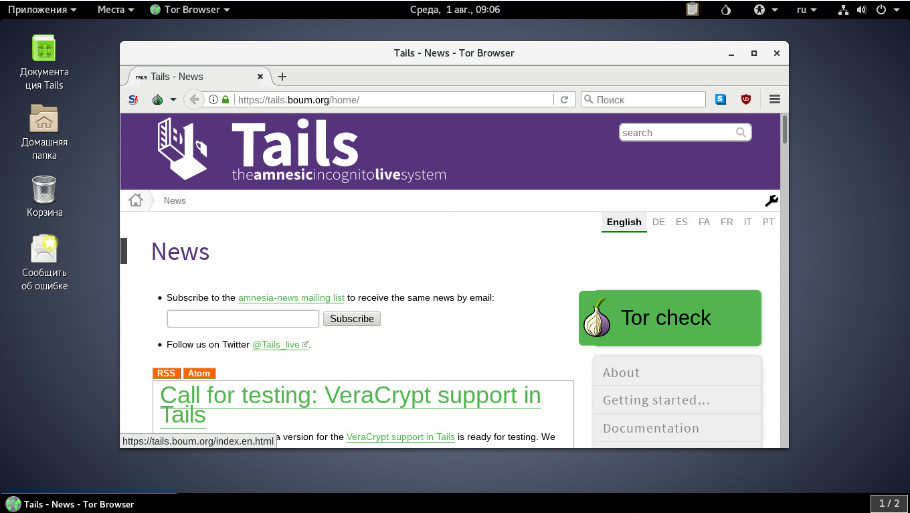The width and height of the screenshot is (910, 513).
Task: Open the amnesia-news mailing list link
Action: click(x=291, y=298)
